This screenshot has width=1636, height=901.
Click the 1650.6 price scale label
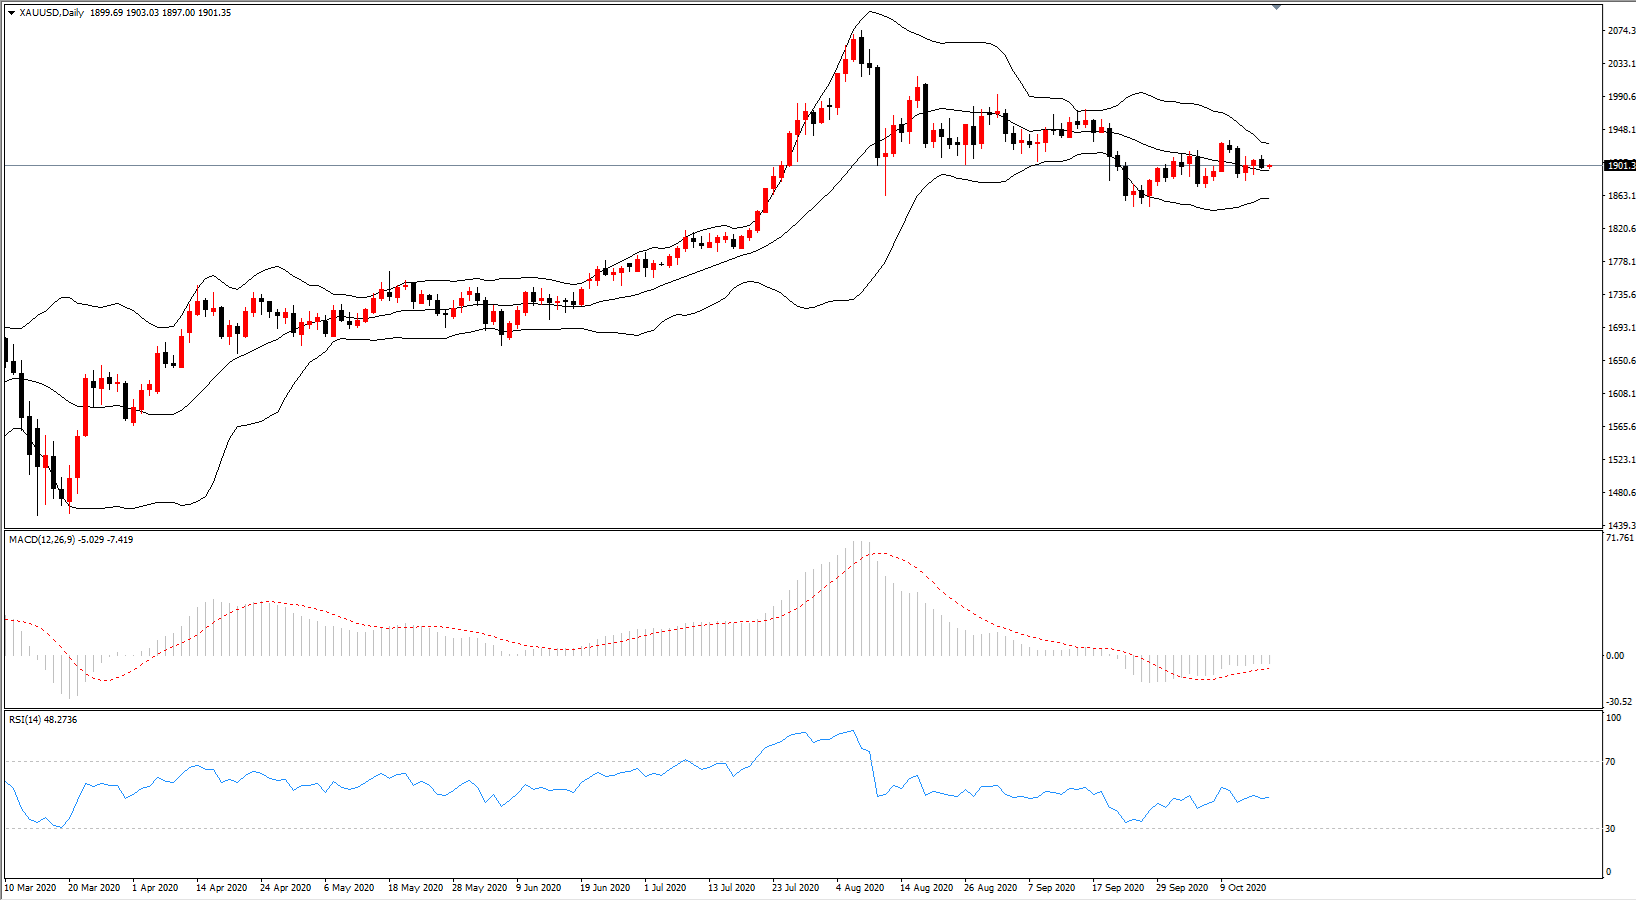click(x=1621, y=361)
